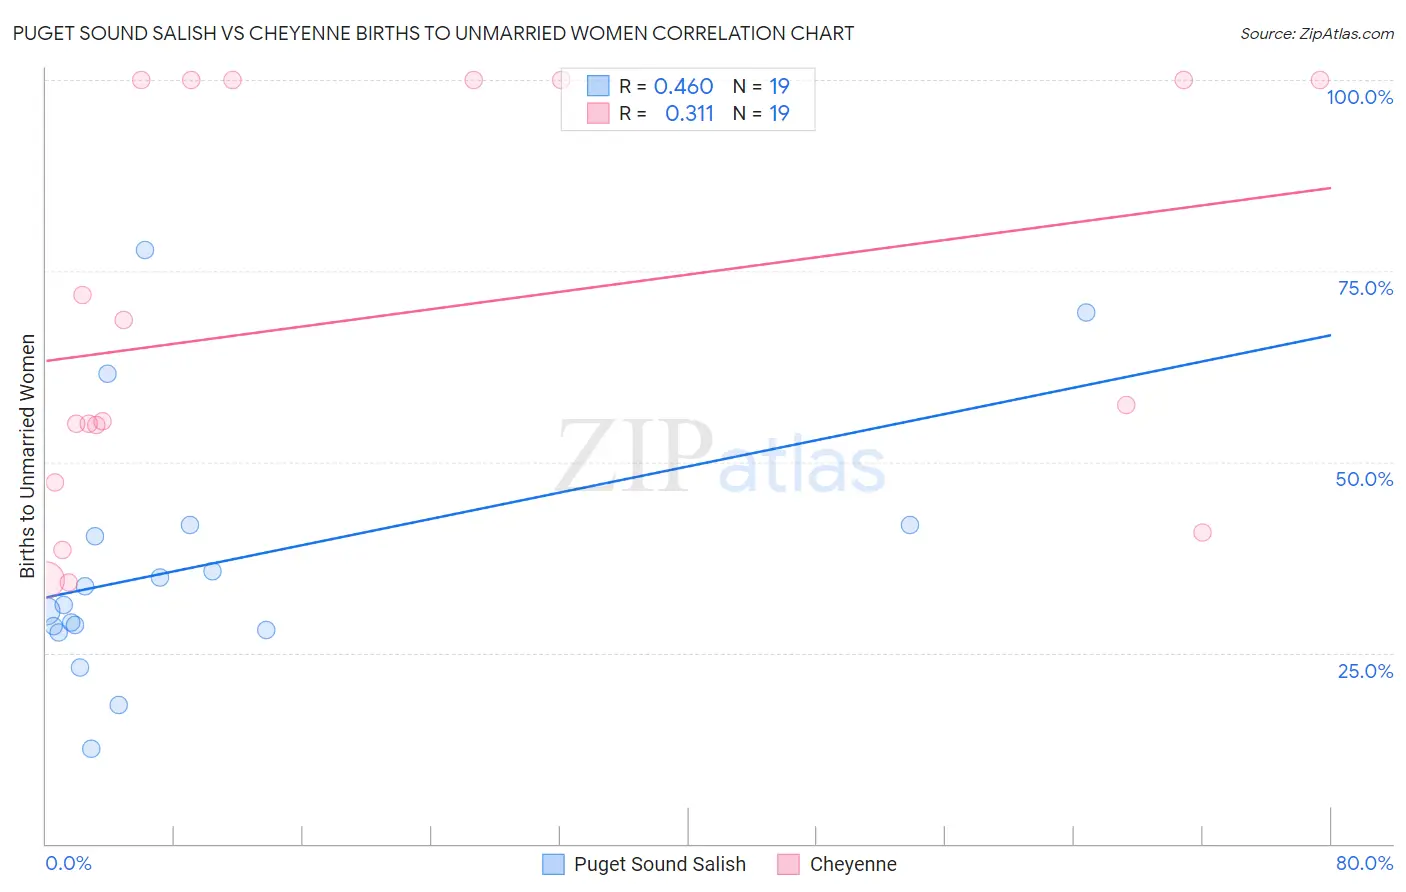1406x892 pixels.
Task: Click the chart title text
Action: click(x=433, y=33)
